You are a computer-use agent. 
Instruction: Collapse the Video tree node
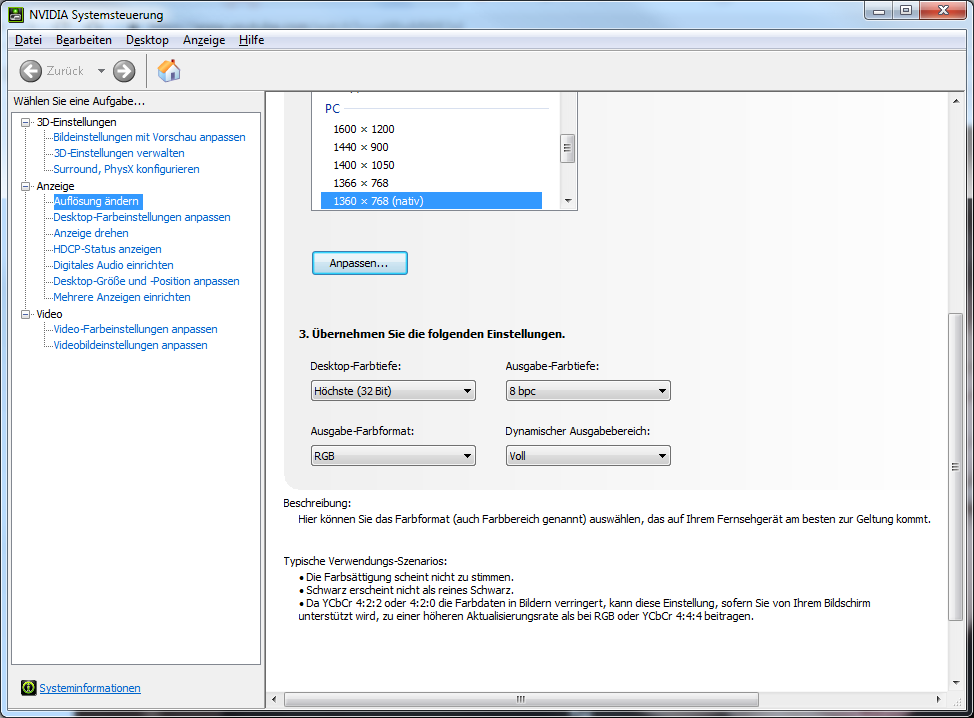(25, 314)
